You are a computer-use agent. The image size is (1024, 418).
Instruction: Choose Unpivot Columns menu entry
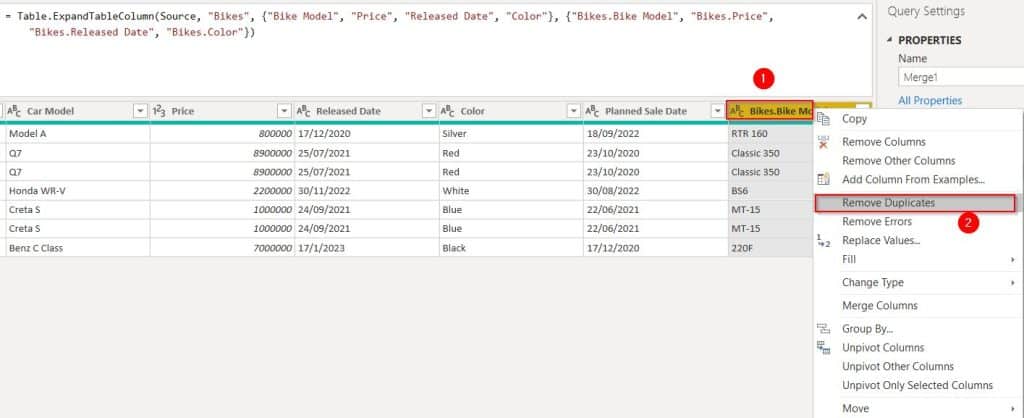coord(883,347)
